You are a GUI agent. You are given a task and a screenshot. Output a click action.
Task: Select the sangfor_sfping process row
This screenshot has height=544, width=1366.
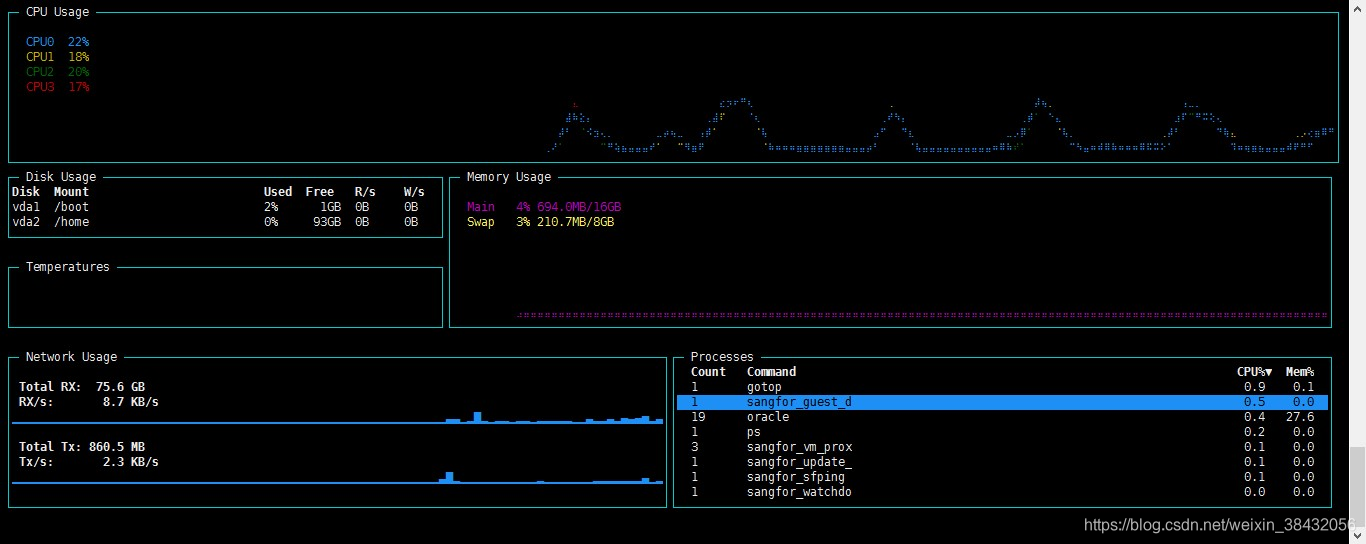click(1002, 477)
